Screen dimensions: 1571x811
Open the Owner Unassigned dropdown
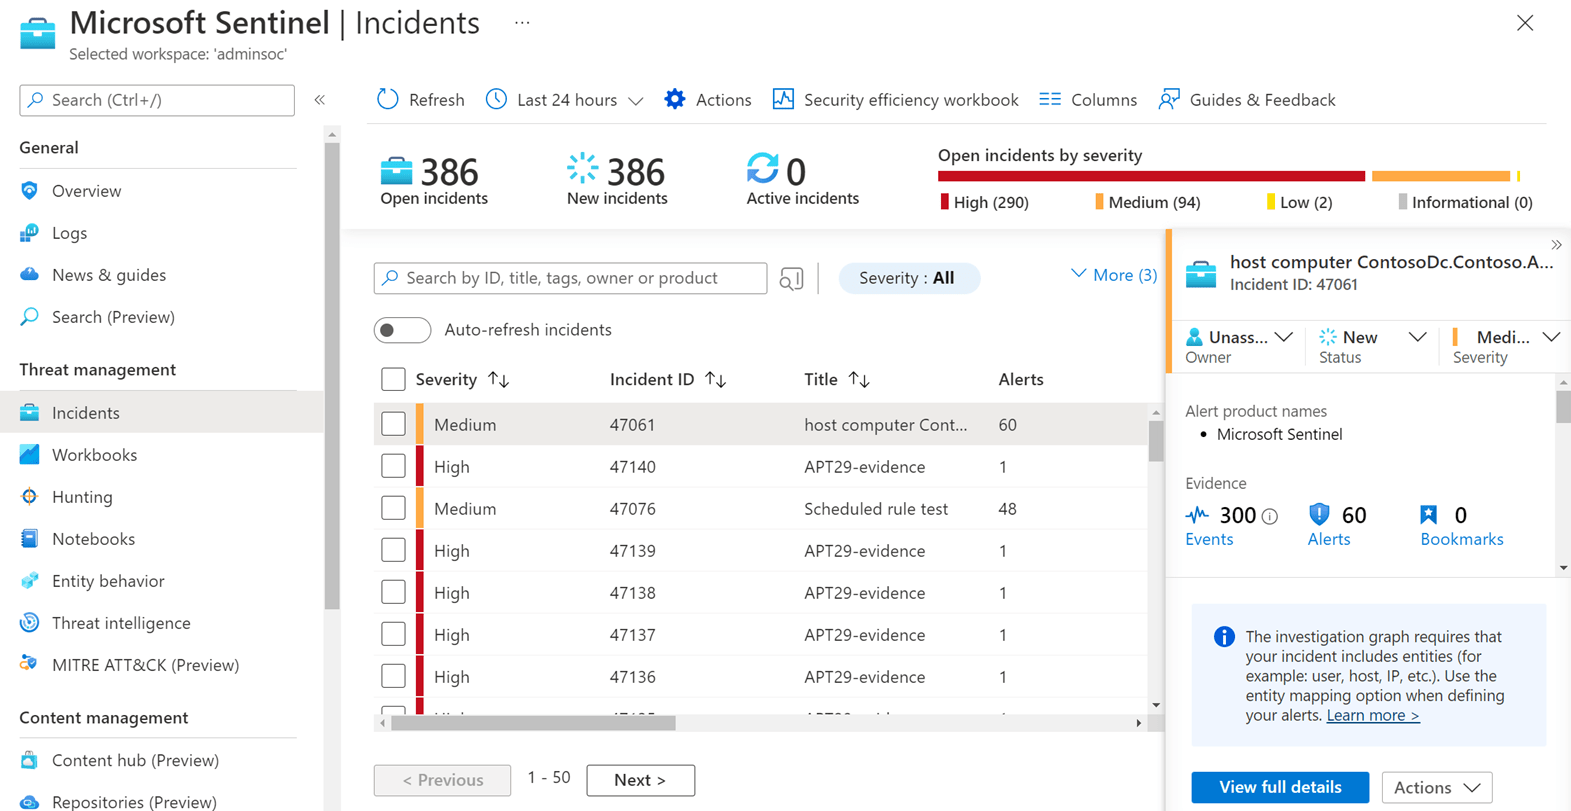click(1239, 337)
